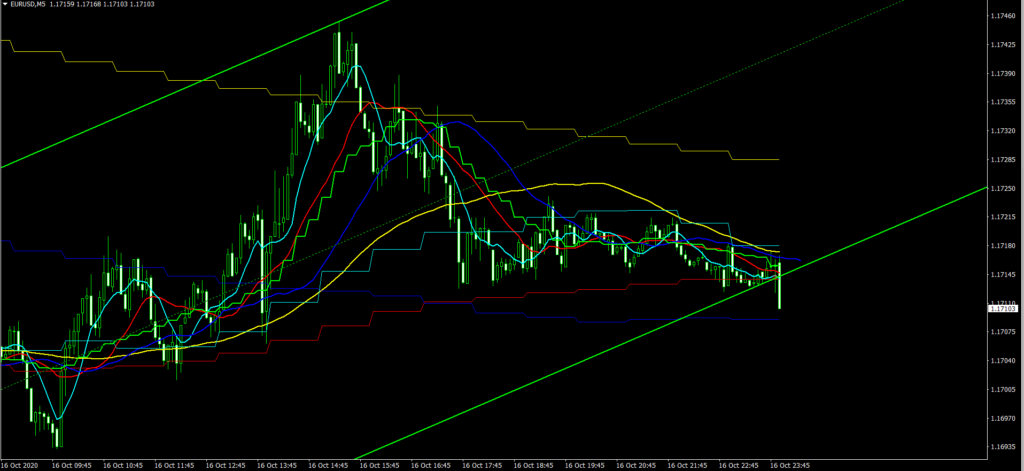Click the 1.17460 price axis label
The width and height of the screenshot is (1024, 471).
[x=1002, y=17]
